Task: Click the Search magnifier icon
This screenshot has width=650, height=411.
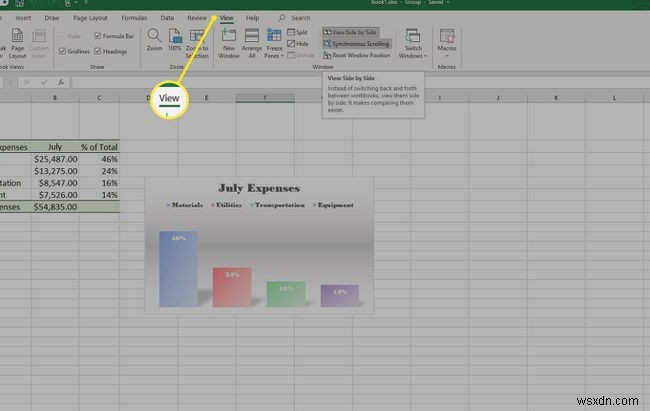Action: click(282, 18)
